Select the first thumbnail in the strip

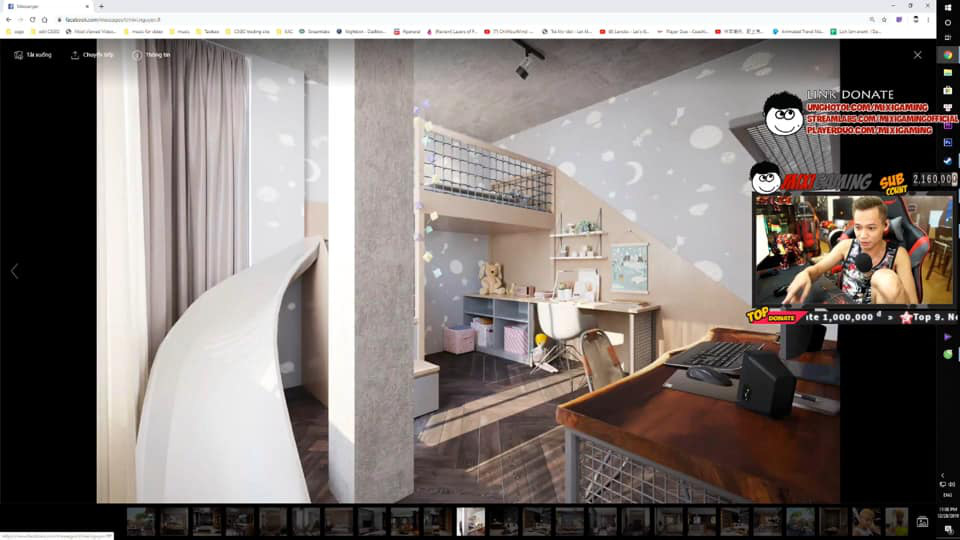pos(141,522)
